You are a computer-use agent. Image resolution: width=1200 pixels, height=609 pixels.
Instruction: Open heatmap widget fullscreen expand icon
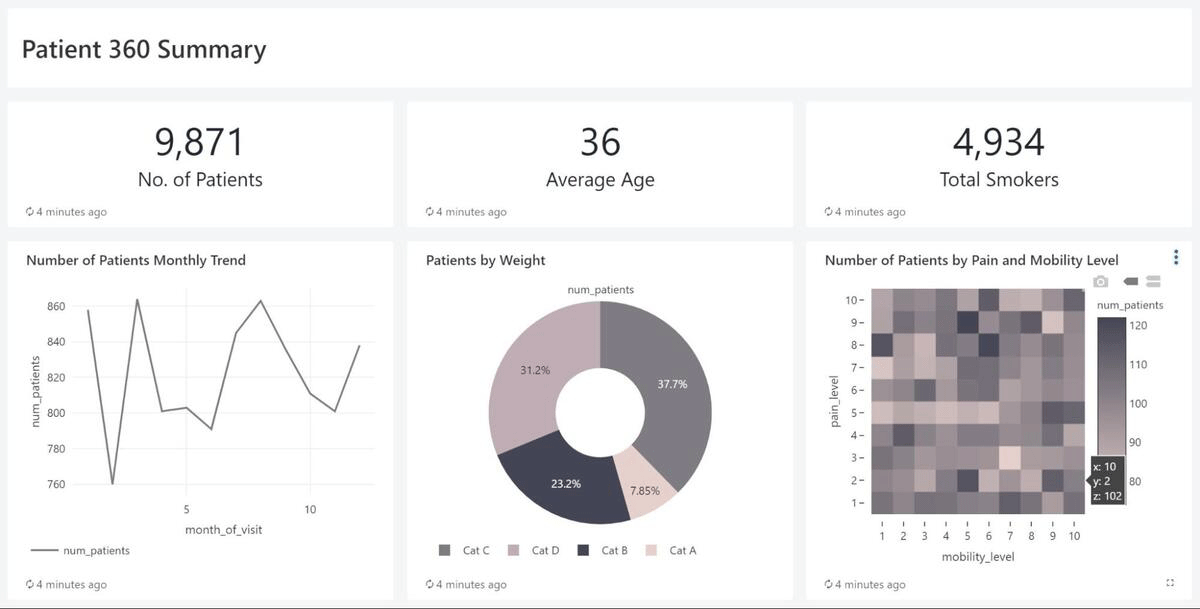(1170, 583)
